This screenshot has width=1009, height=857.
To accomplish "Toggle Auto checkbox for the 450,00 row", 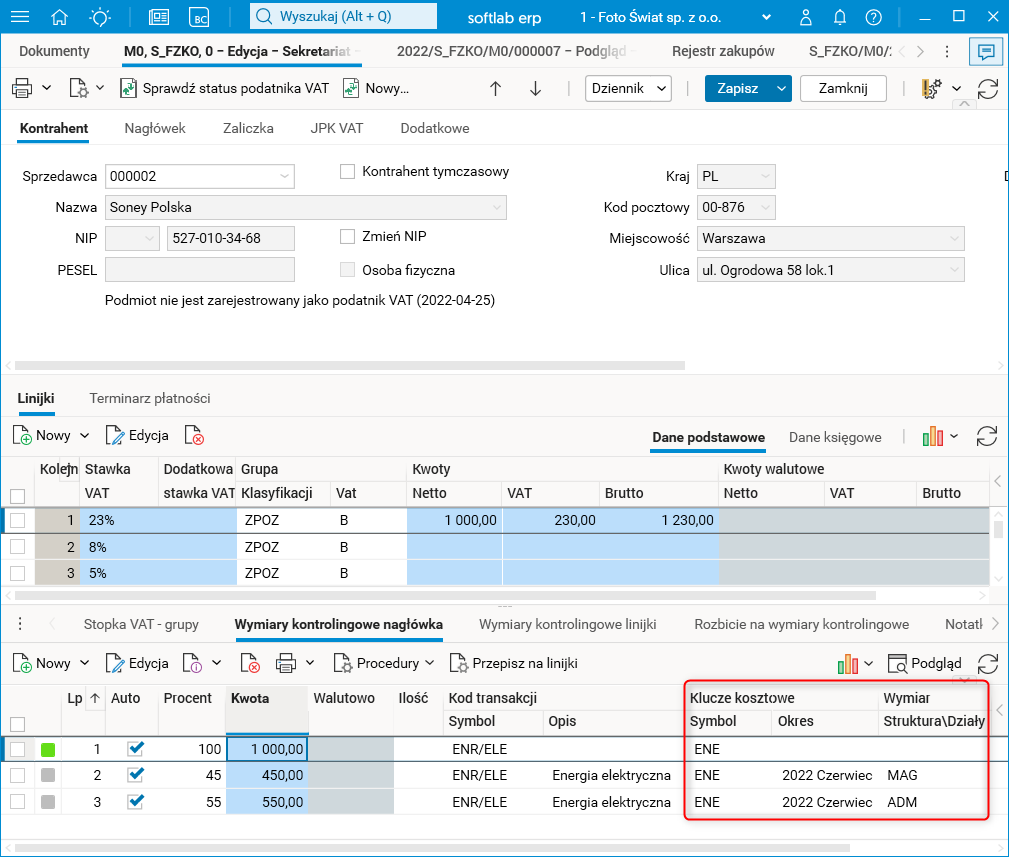I will pyautogui.click(x=135, y=775).
